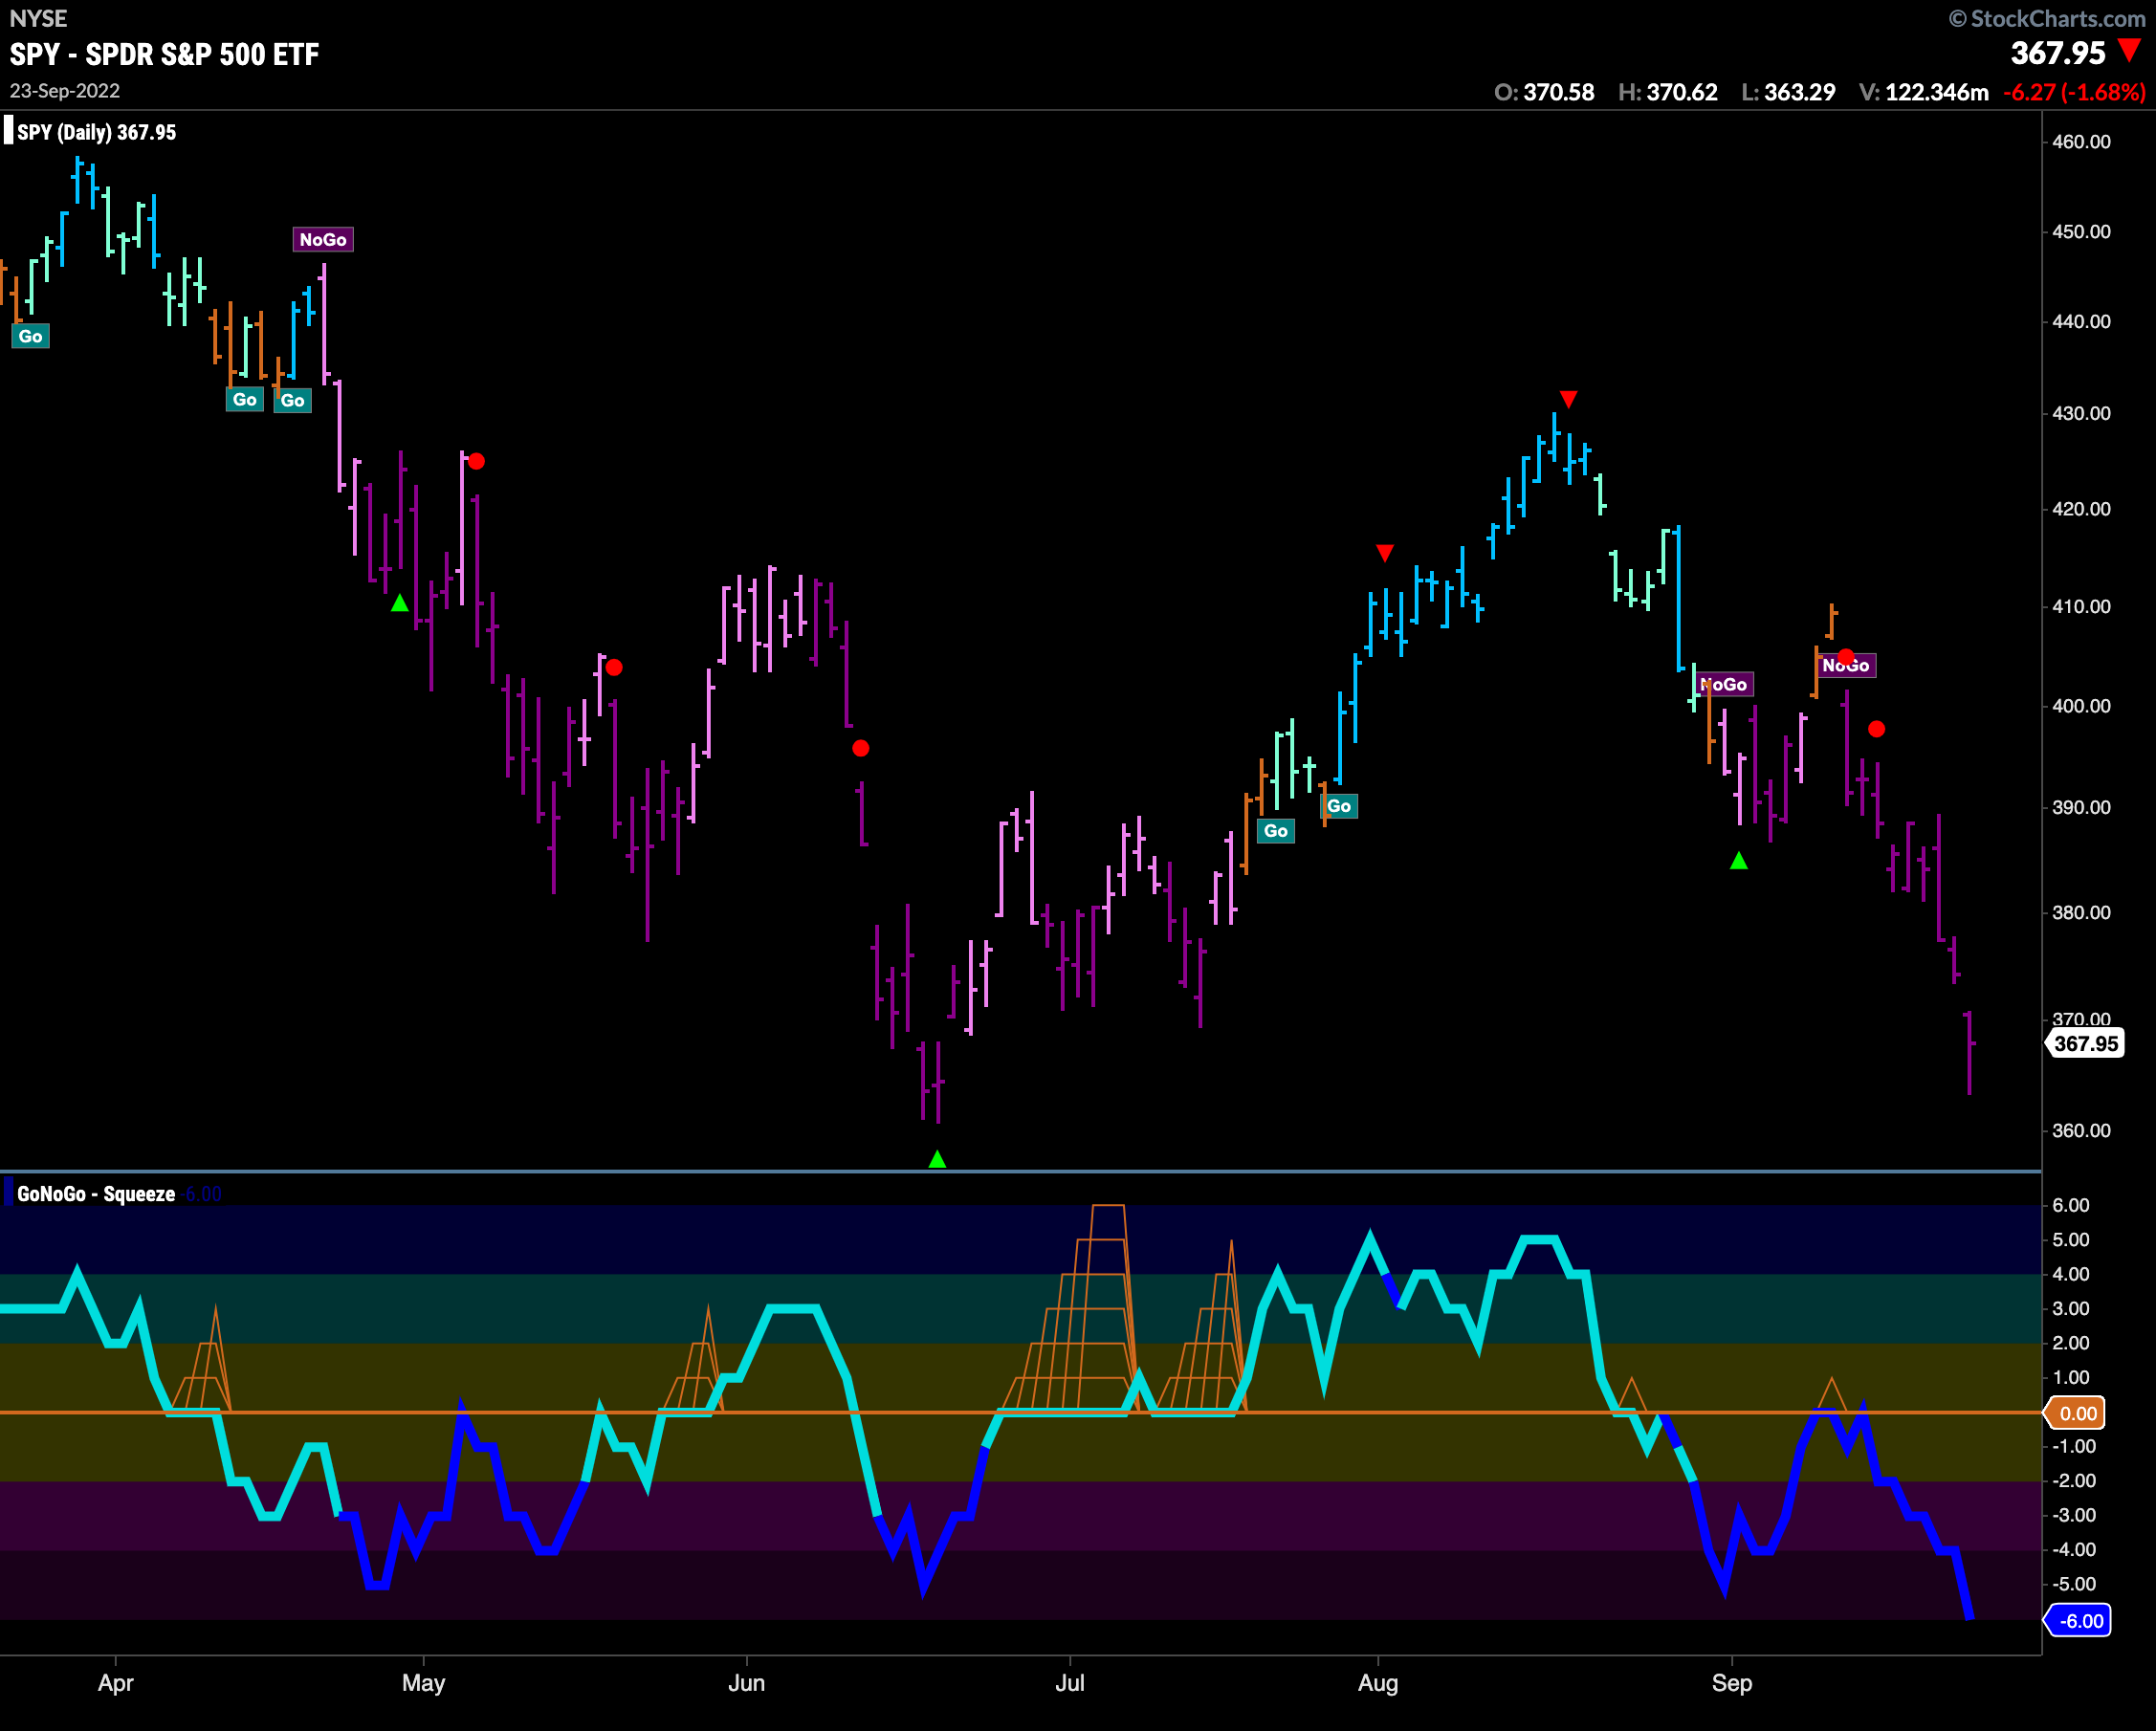Screen dimensions: 2156x1731
Task: Click the May label on time axis
Action: point(423,1682)
